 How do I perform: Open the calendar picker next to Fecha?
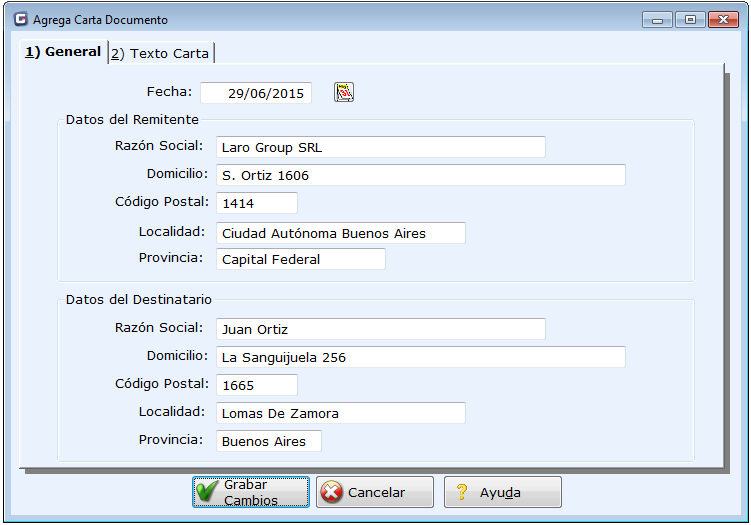[344, 93]
